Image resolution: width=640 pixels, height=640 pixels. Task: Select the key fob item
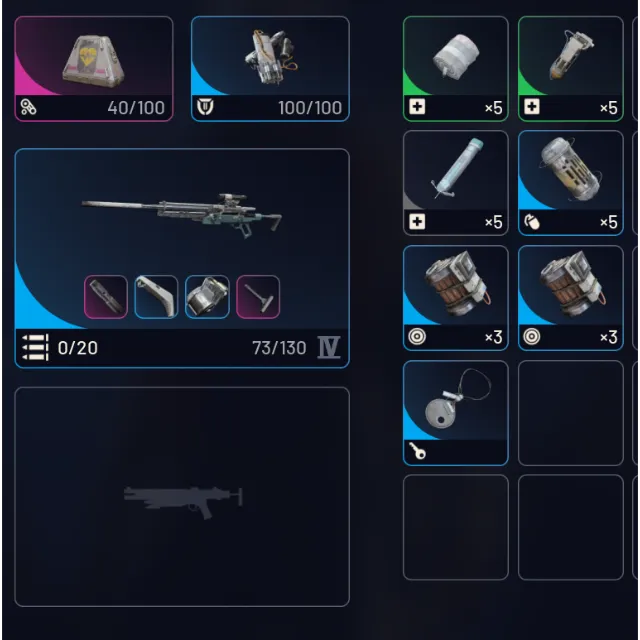click(456, 413)
